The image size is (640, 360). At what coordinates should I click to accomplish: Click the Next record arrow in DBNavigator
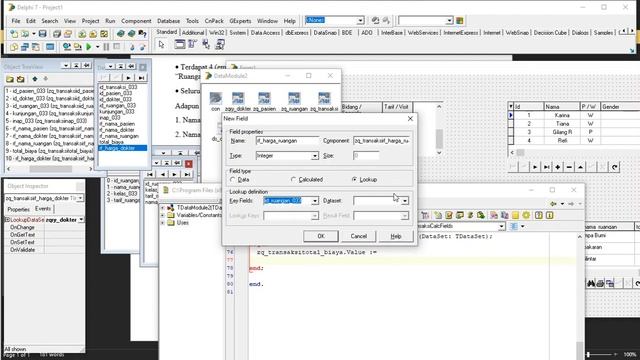click(x=535, y=167)
